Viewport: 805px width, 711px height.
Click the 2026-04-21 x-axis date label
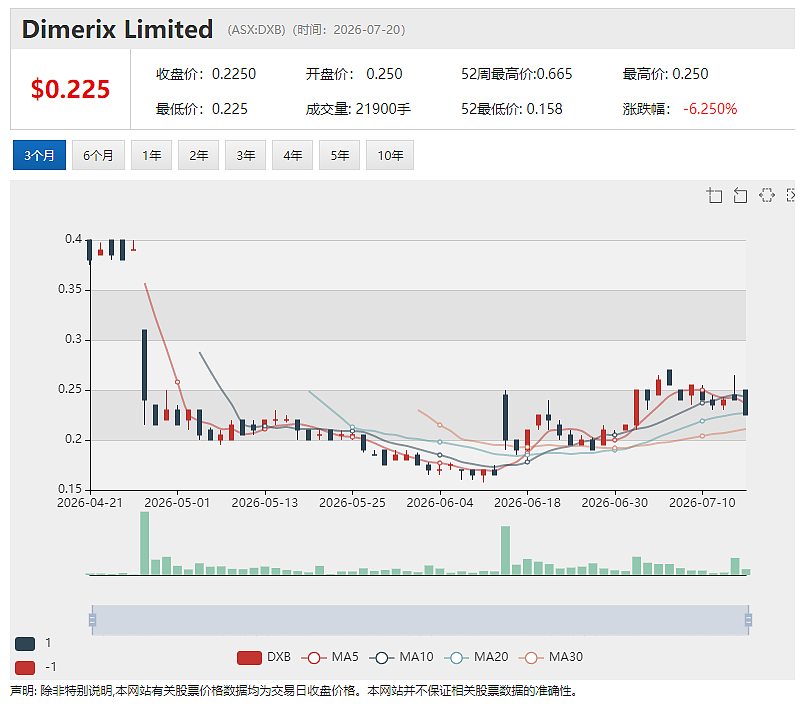coord(90,503)
